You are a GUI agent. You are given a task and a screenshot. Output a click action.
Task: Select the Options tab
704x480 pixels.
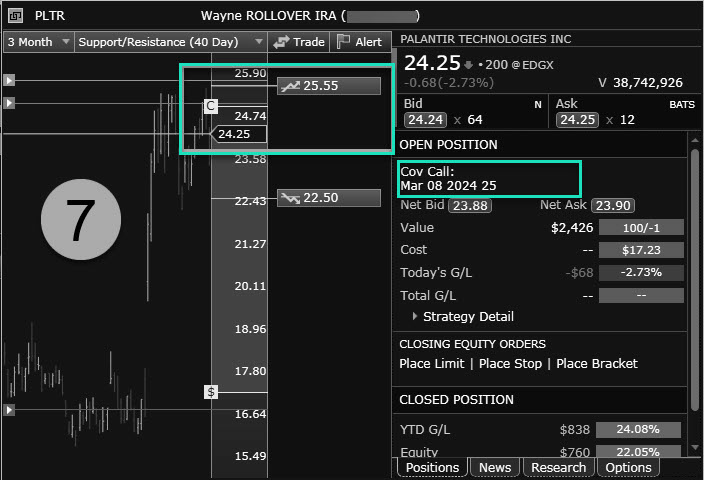point(628,467)
